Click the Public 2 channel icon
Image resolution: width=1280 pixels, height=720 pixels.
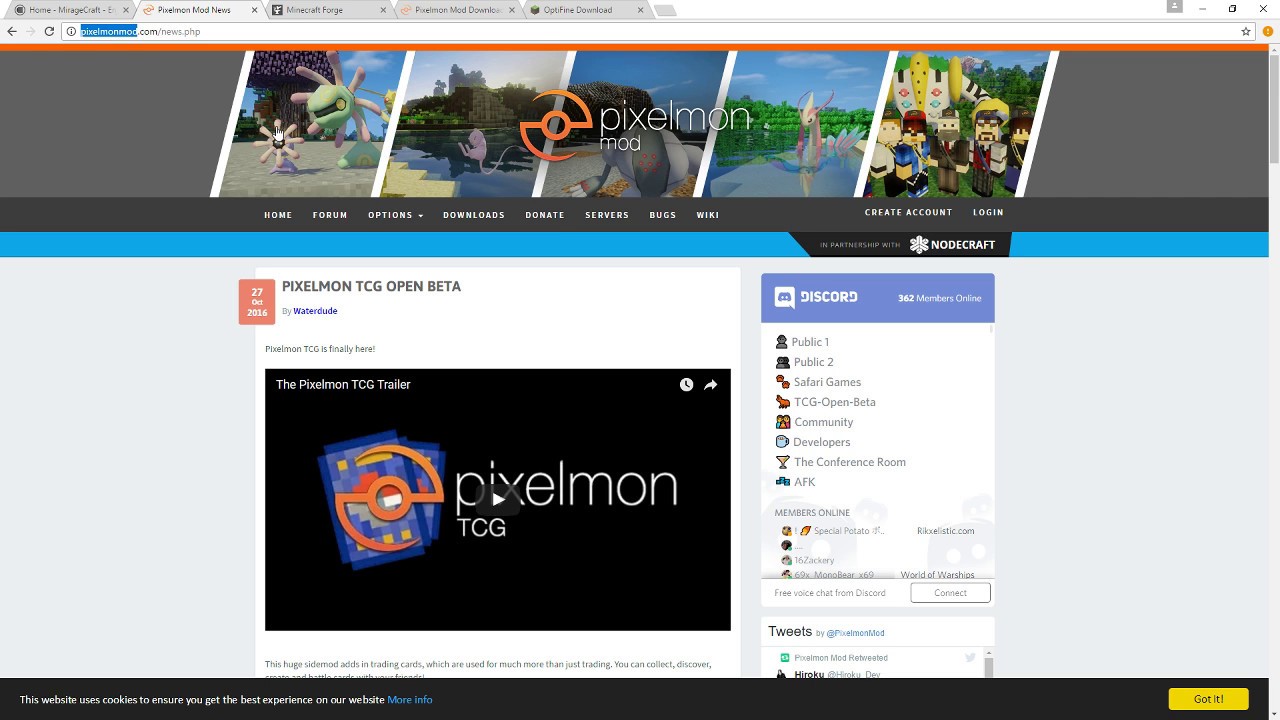[x=782, y=362]
